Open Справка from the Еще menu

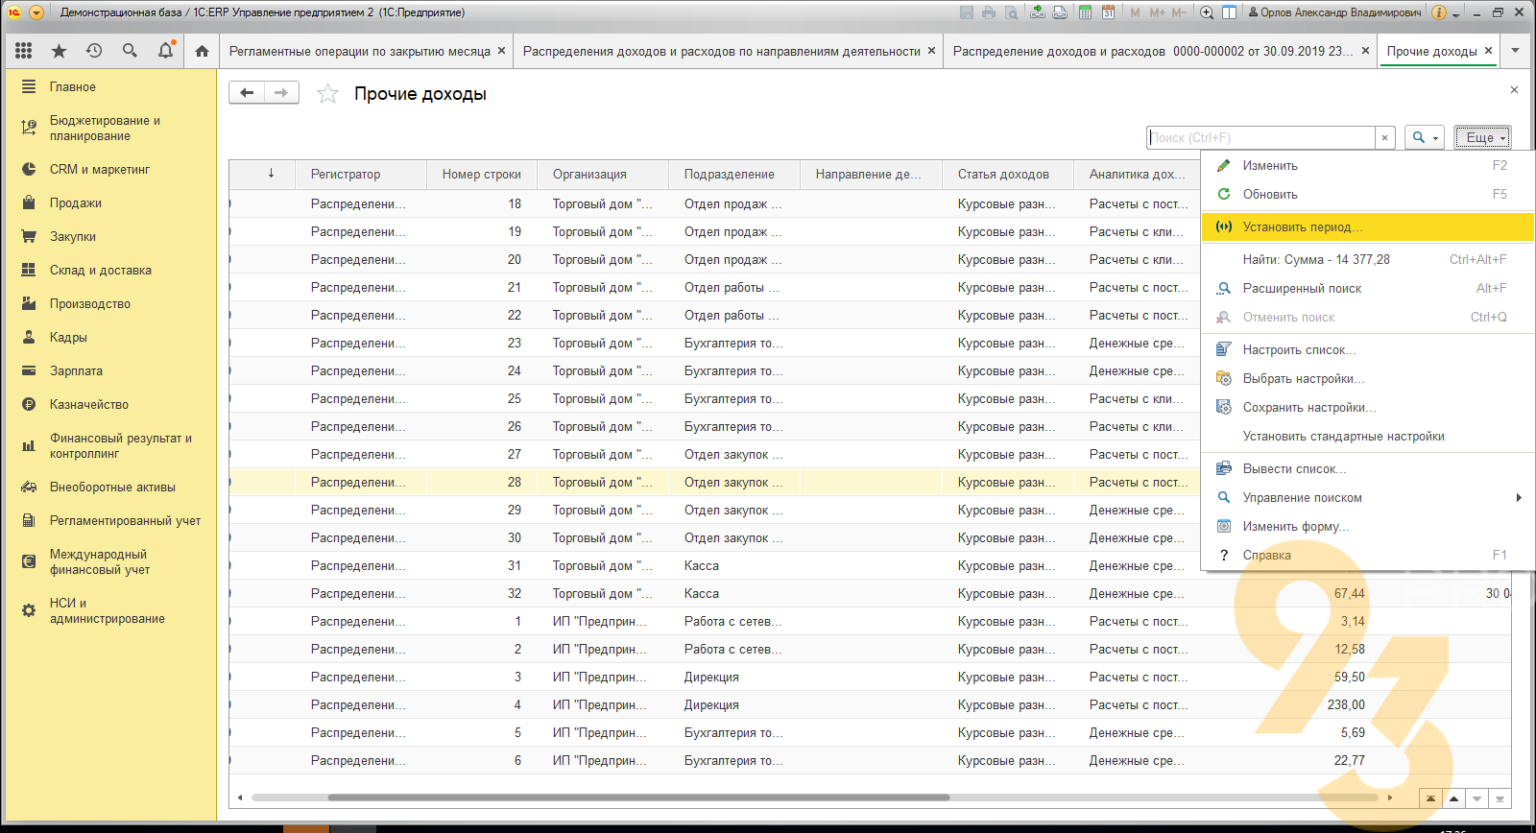coord(1367,556)
